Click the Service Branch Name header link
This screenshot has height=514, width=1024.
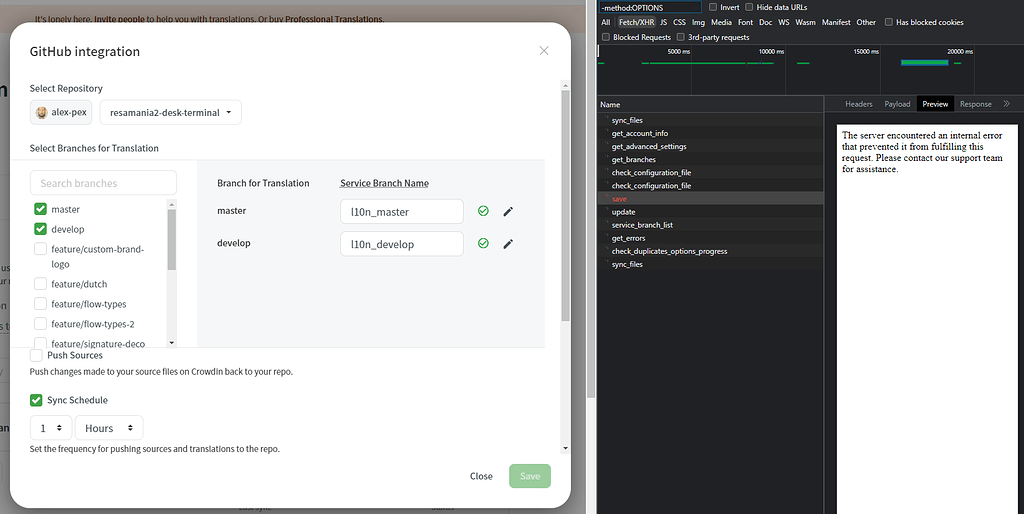[384, 183]
